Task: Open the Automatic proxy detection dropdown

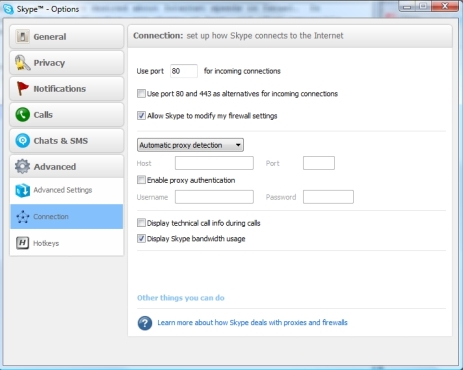Action: tap(190, 145)
